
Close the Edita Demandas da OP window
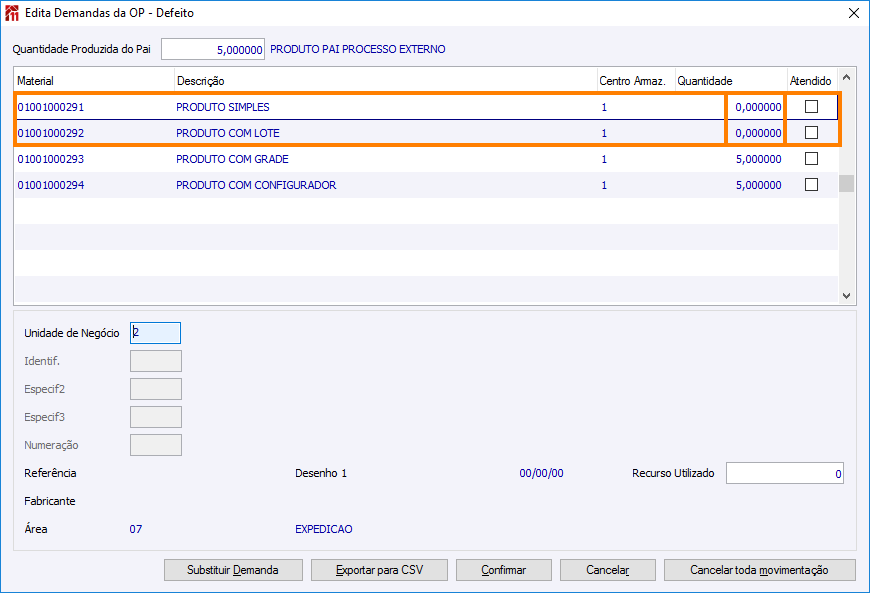coord(854,13)
